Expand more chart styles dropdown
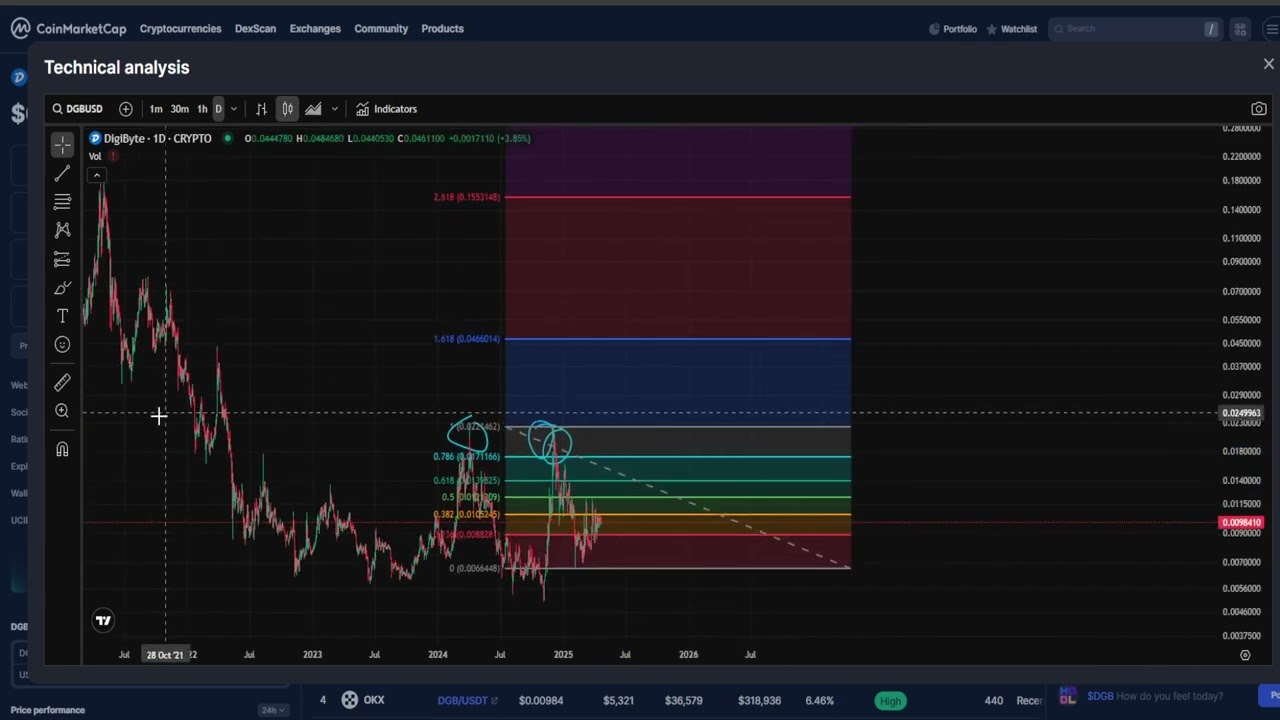Screen dimensions: 1280x720 334,109
